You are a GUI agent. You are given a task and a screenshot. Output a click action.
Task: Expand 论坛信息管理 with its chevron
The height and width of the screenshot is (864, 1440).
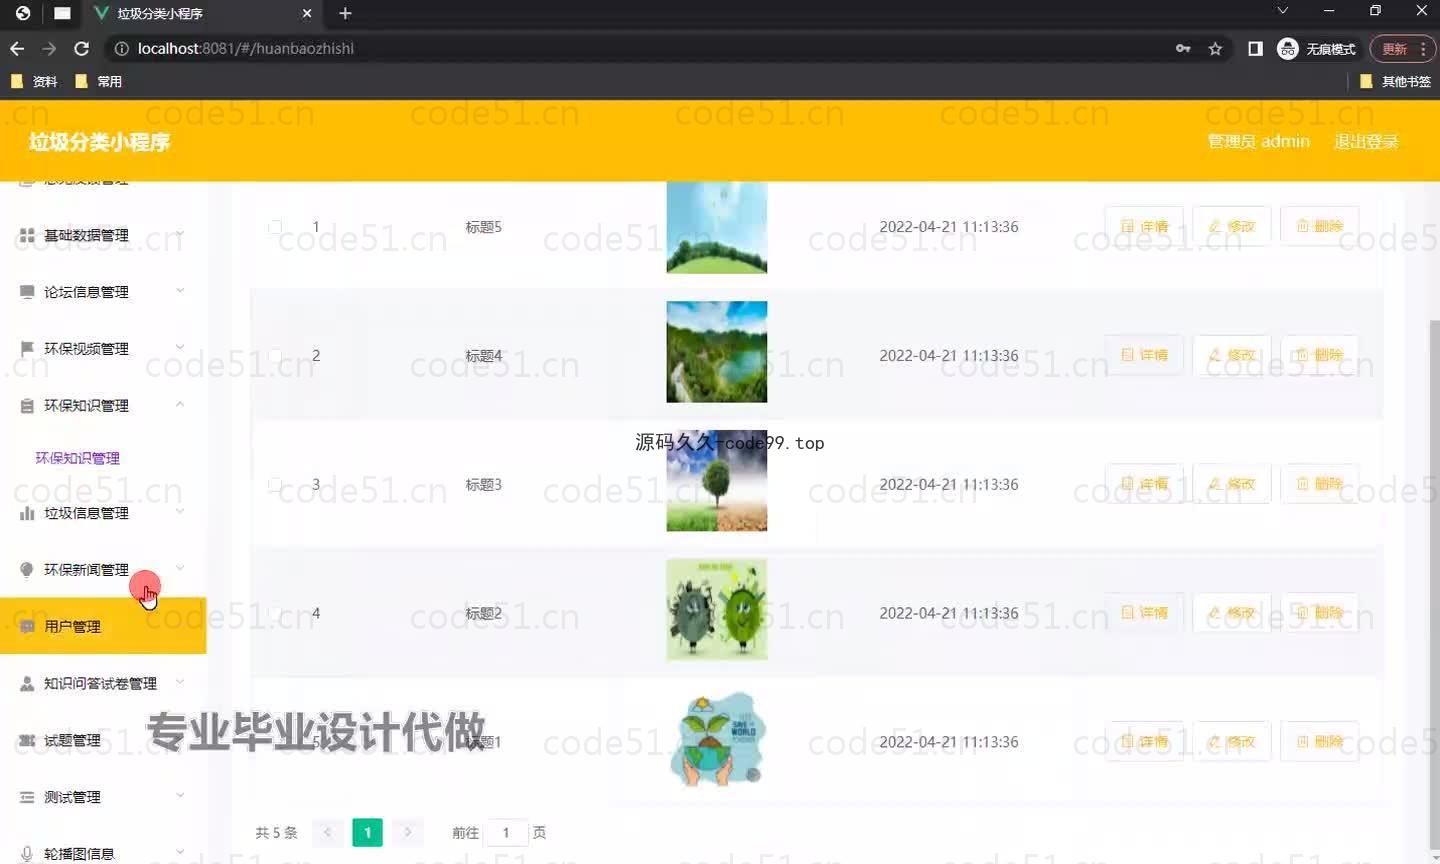(x=180, y=291)
